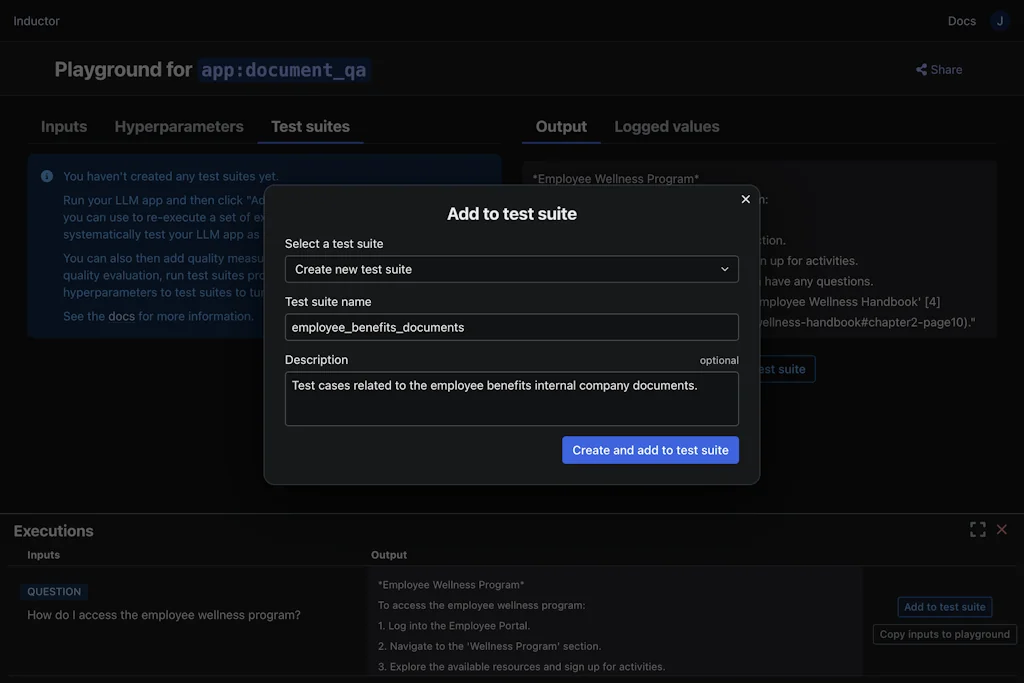Open the Output tab
Viewport: 1024px width, 683px height.
[560, 126]
